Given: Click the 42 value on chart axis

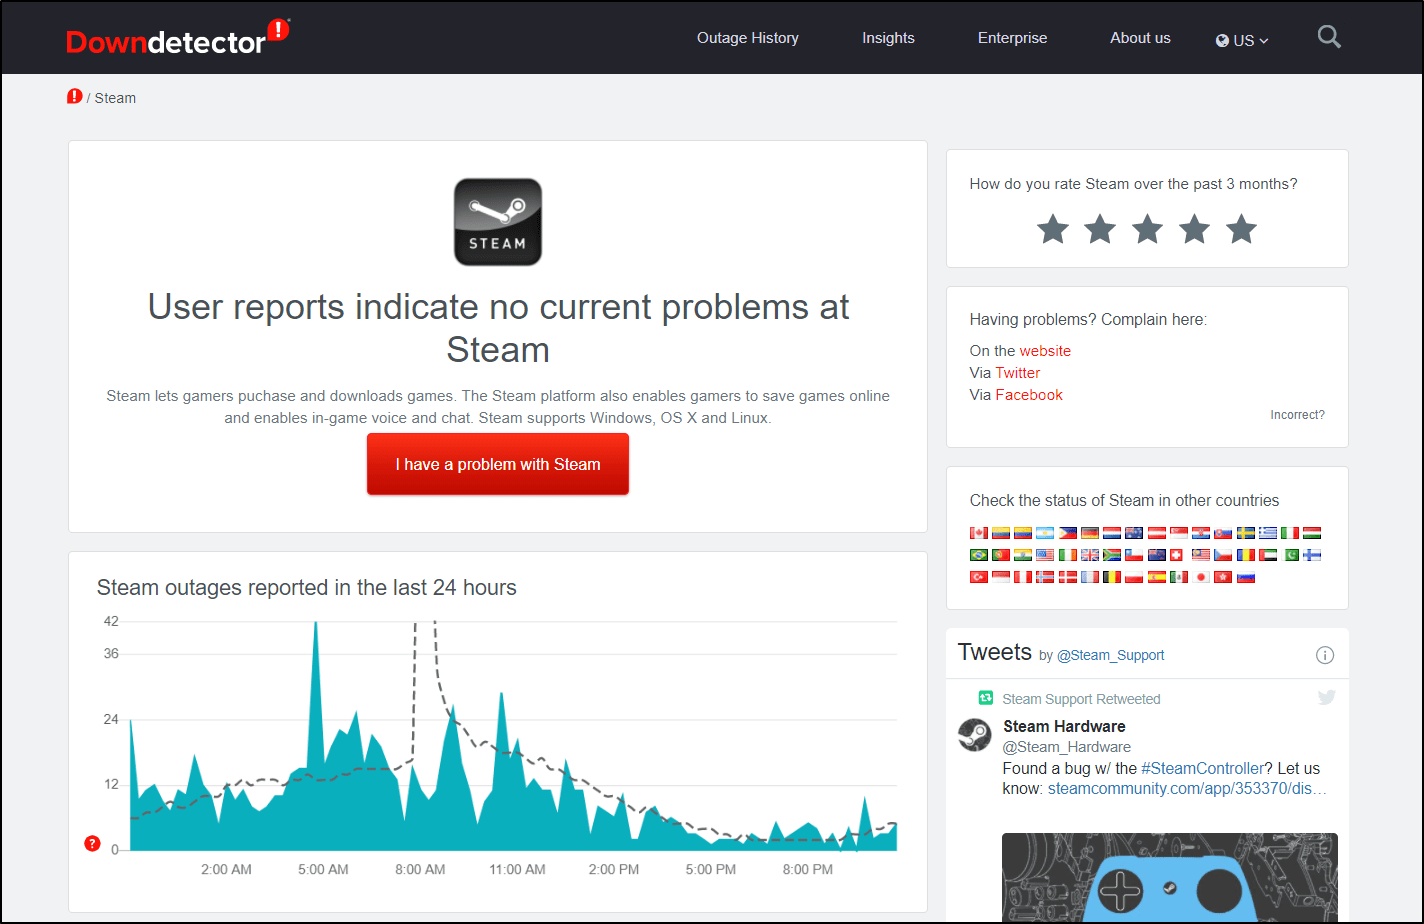Looking at the screenshot, I should click(x=111, y=621).
